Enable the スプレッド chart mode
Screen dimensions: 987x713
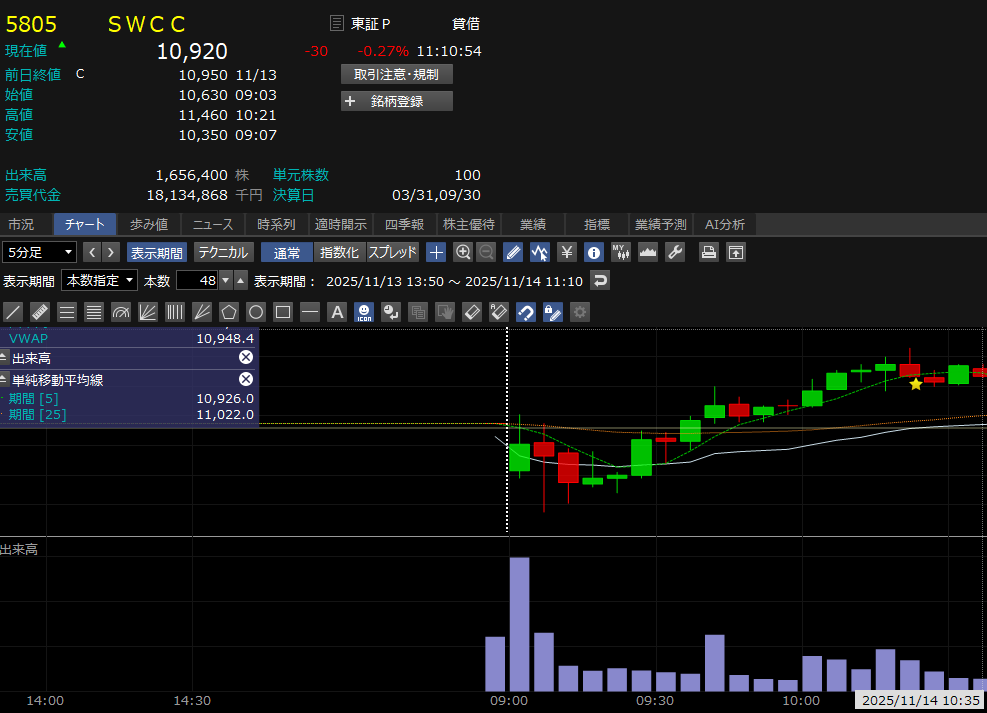click(x=393, y=252)
